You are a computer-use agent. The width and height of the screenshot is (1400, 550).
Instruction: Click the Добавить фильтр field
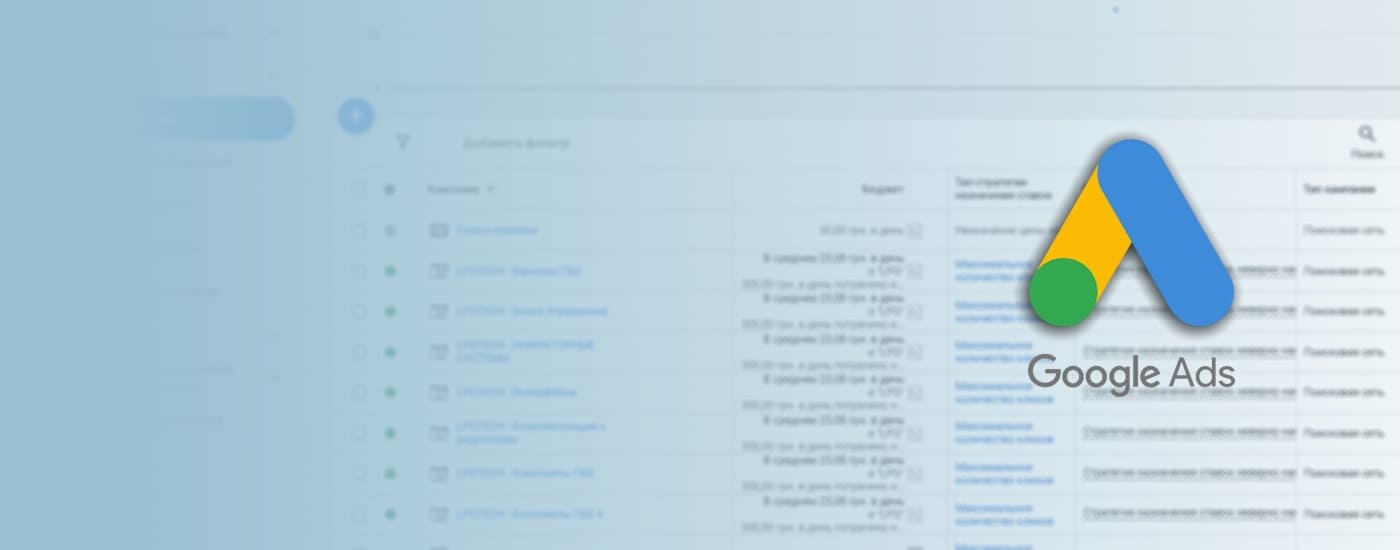[x=516, y=143]
